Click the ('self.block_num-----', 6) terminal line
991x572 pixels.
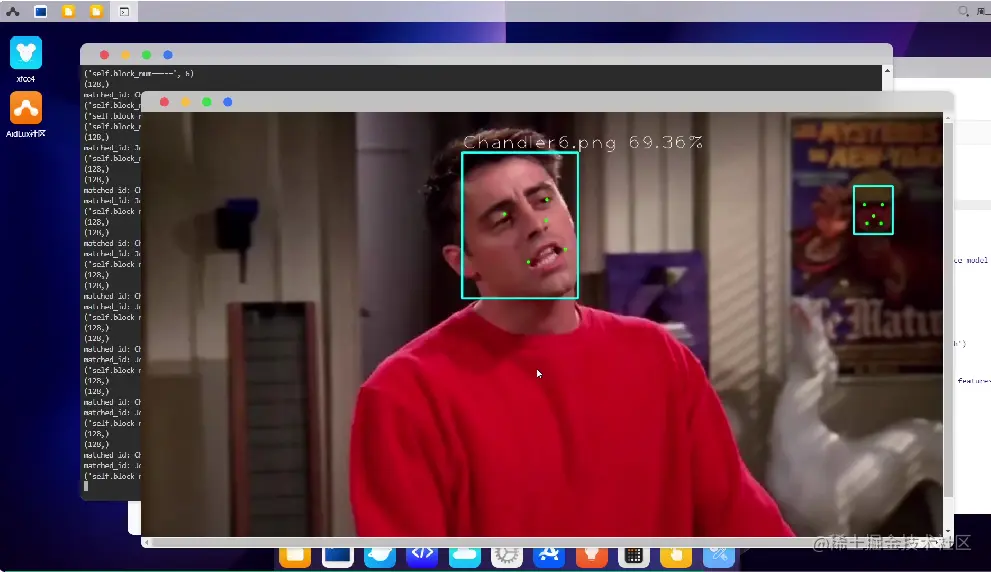[139, 73]
